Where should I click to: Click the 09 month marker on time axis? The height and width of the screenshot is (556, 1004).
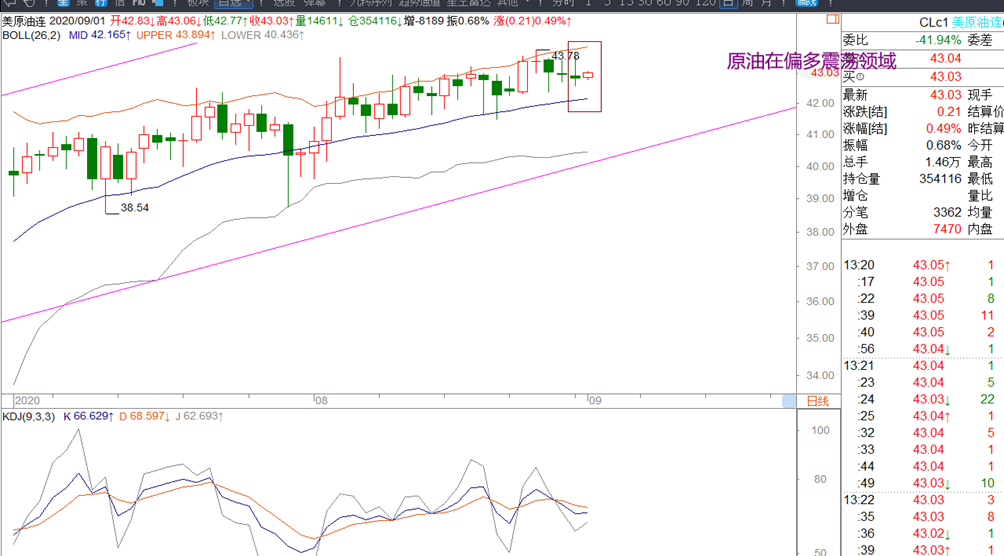[x=595, y=401]
